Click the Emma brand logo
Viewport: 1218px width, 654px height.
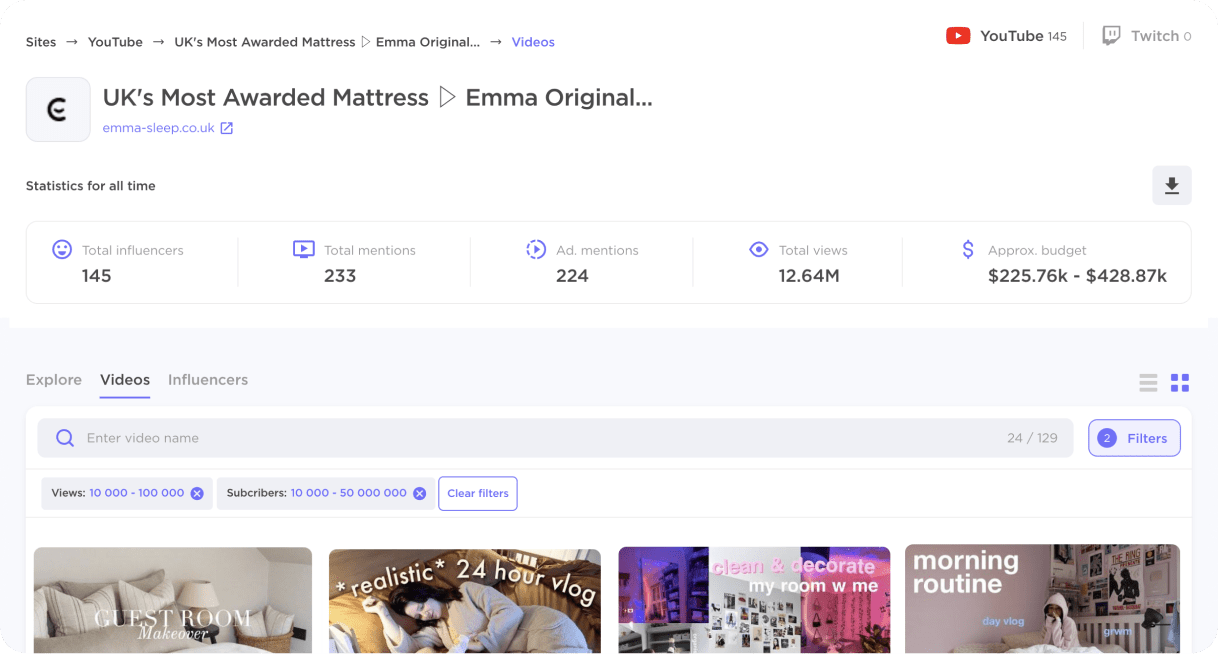[58, 109]
